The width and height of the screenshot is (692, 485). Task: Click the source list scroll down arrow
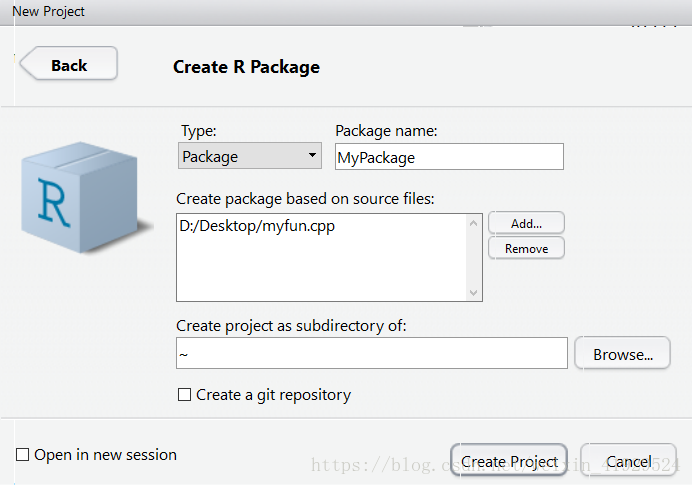(x=474, y=293)
